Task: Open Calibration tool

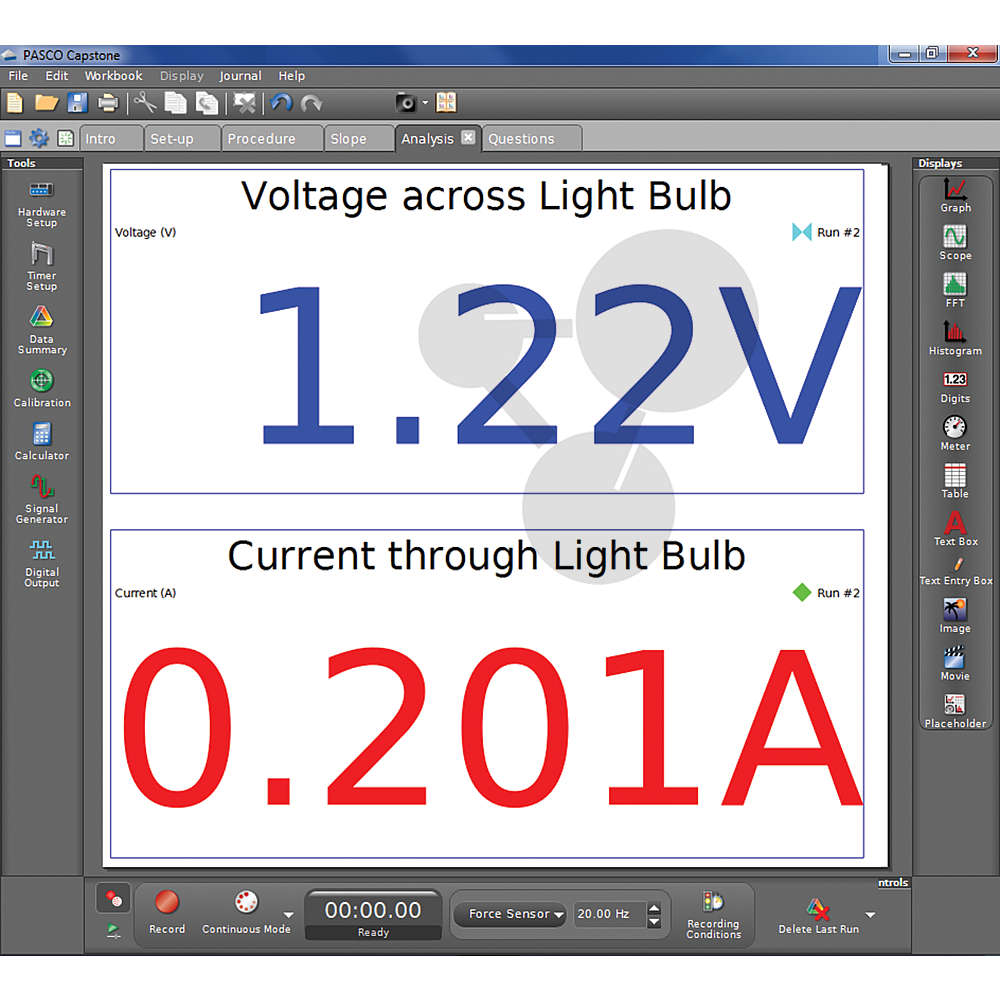Action: click(41, 388)
